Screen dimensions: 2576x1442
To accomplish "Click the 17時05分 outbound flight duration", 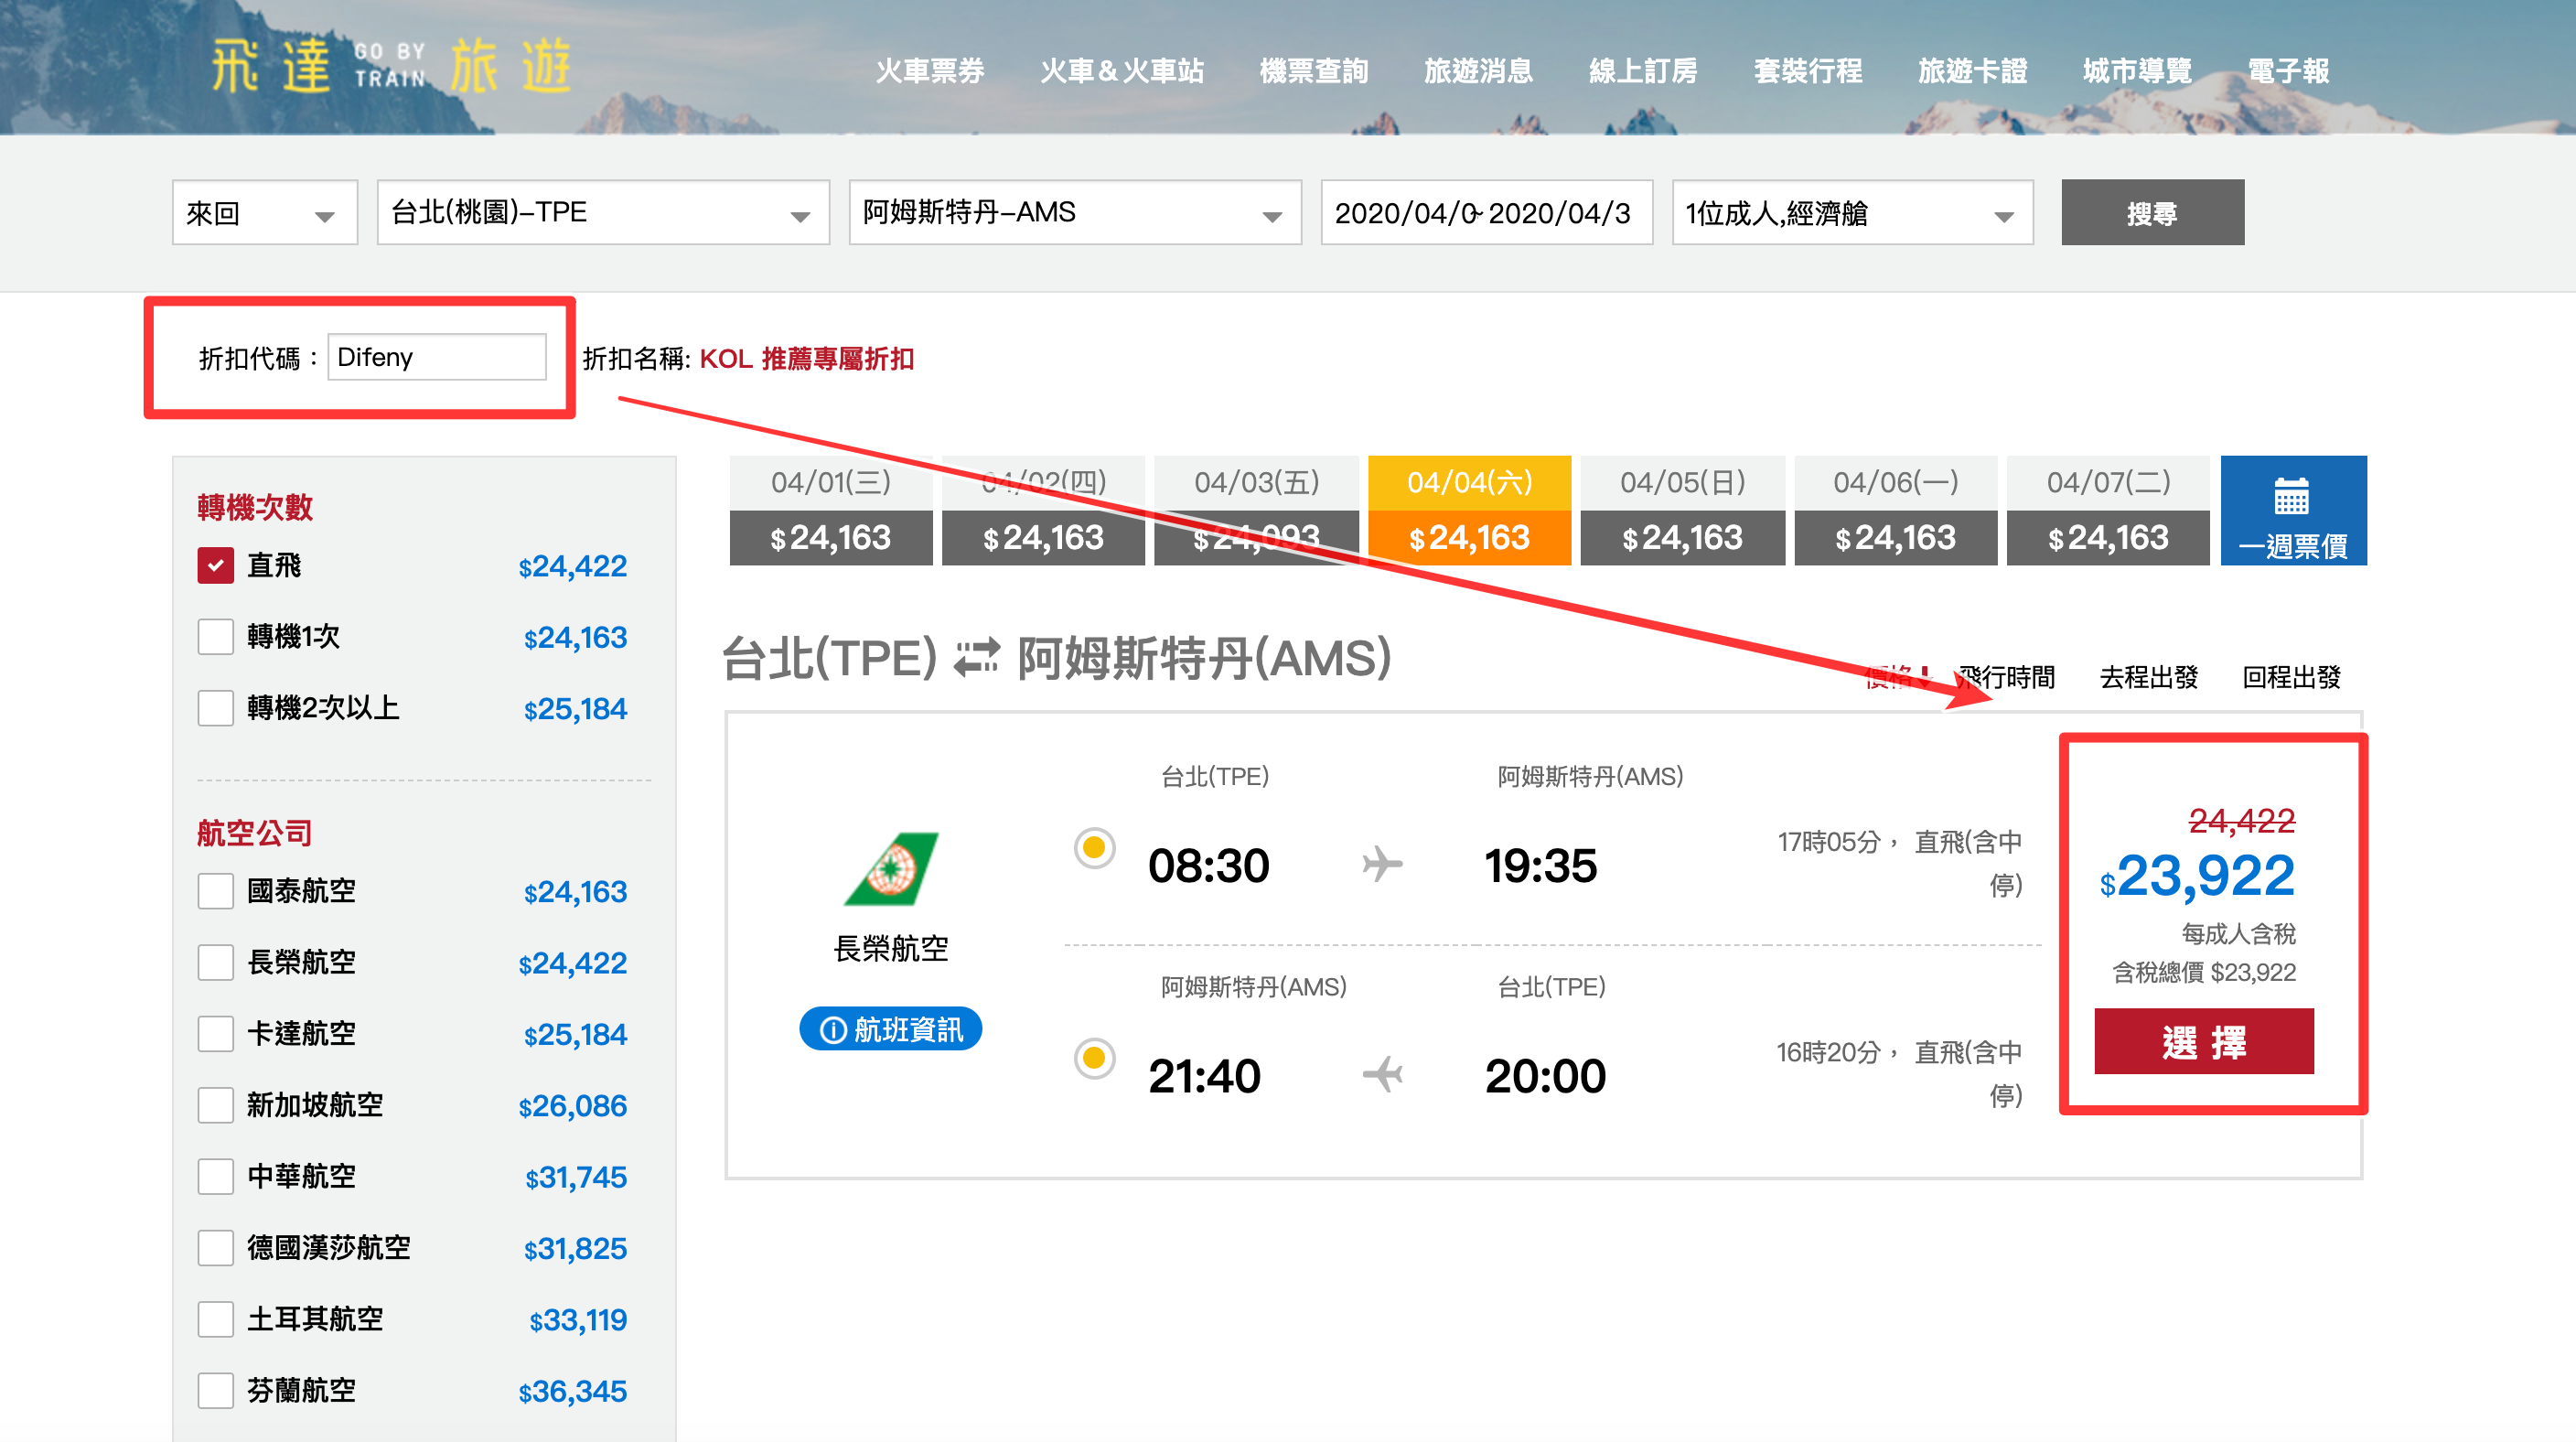I will [1829, 842].
